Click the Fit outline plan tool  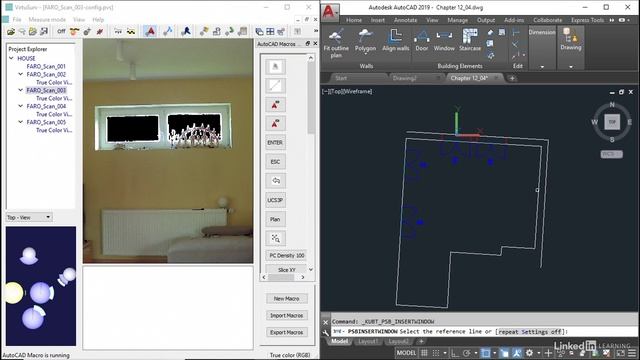tap(336, 43)
